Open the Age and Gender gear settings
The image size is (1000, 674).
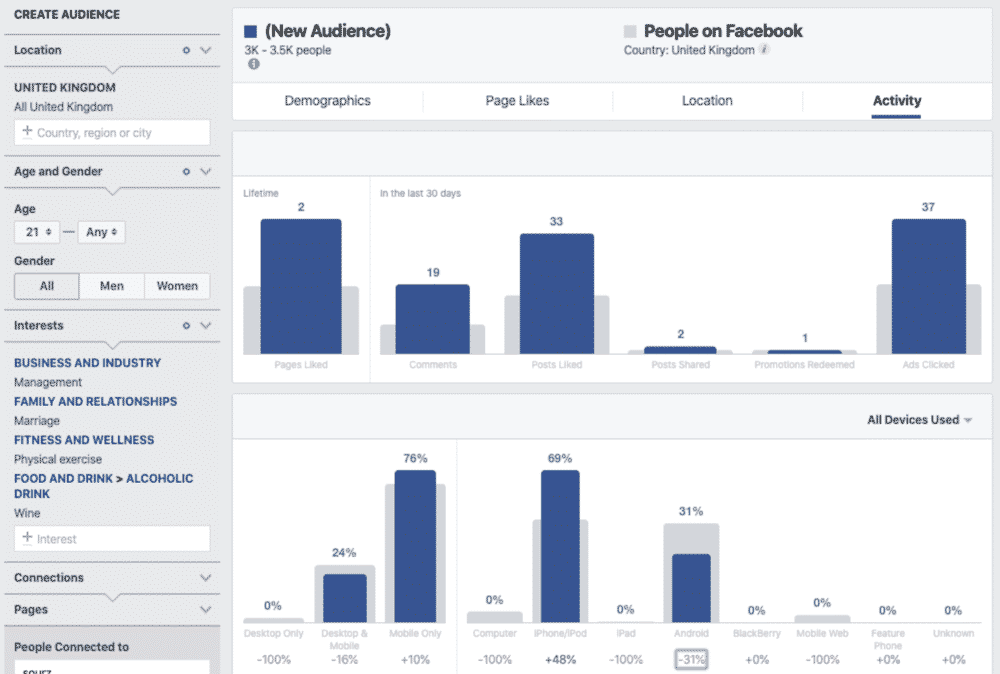(x=186, y=171)
